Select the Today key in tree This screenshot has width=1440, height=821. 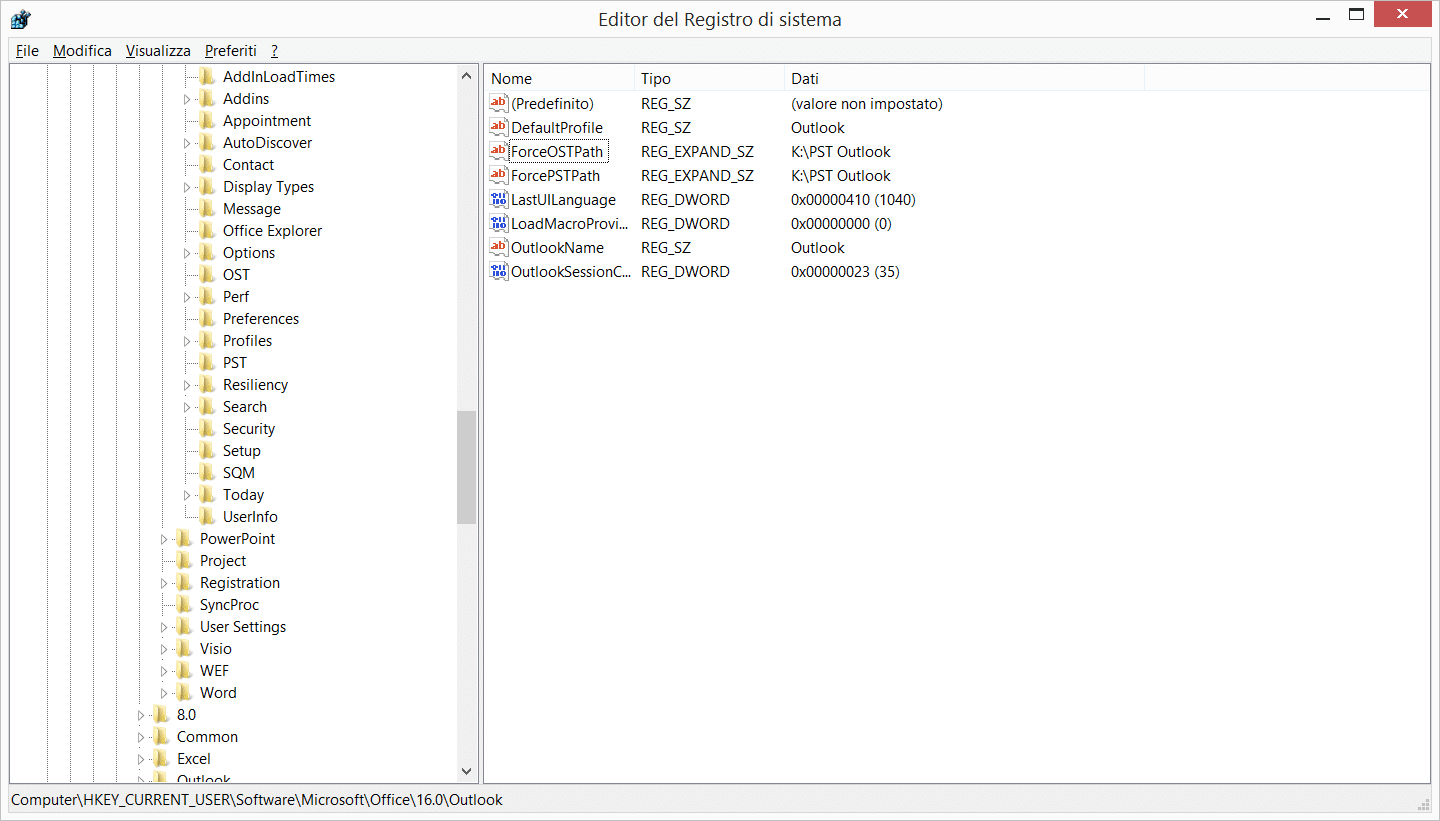click(x=243, y=495)
